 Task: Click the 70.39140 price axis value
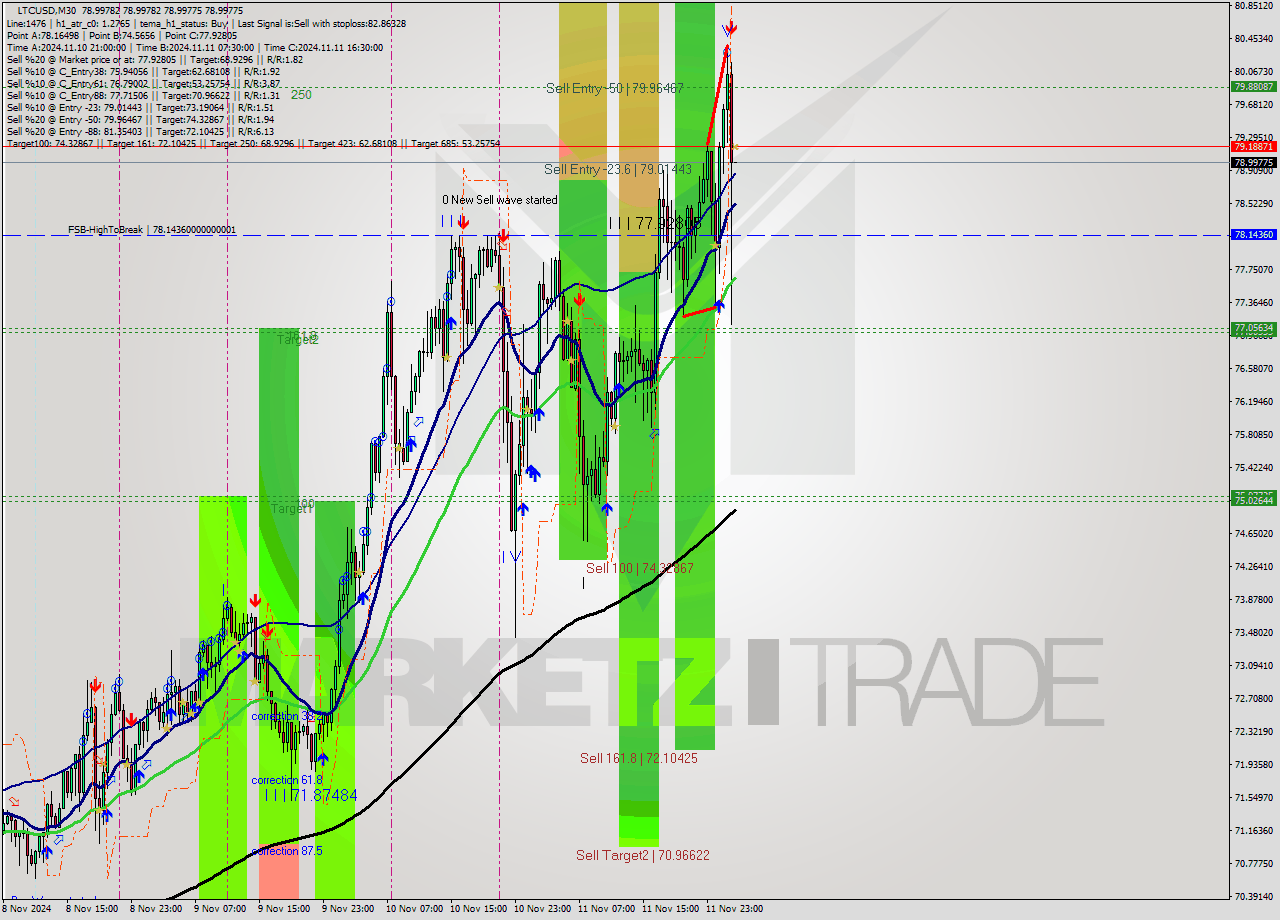1253,896
